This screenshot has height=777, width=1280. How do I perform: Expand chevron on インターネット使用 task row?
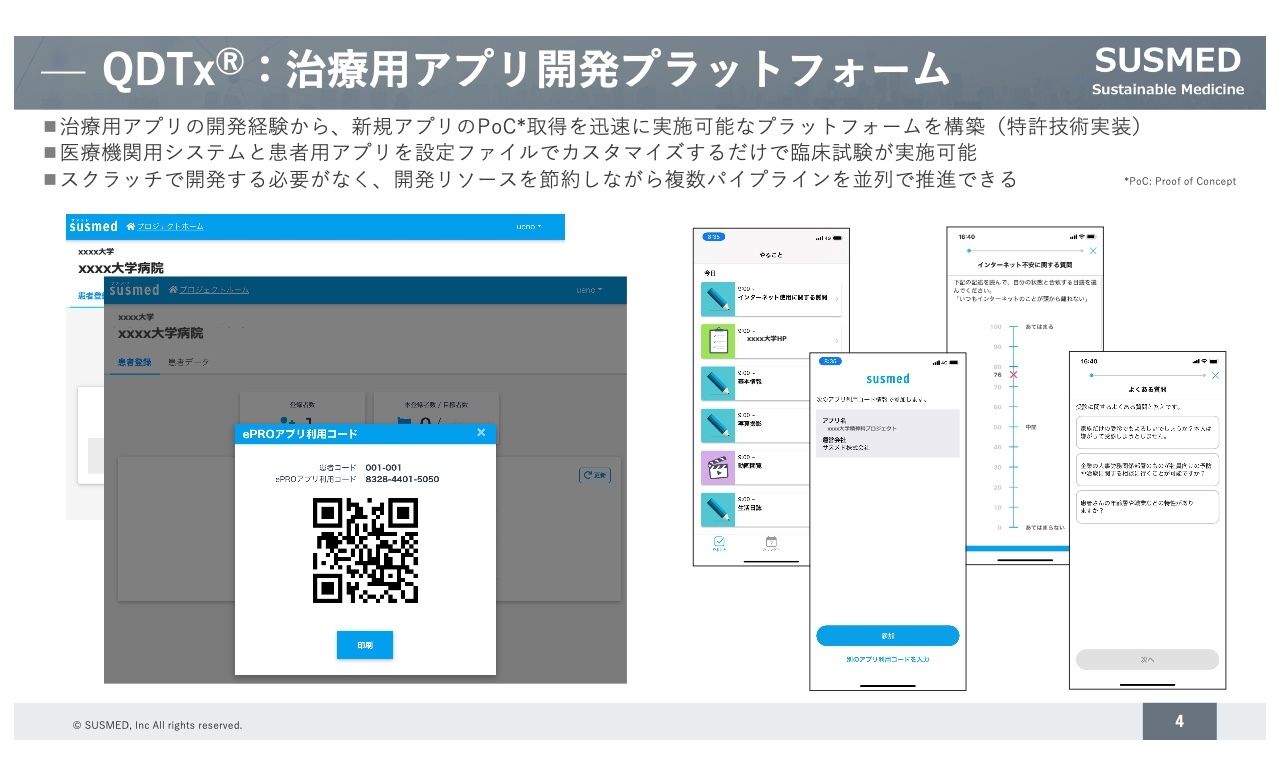pyautogui.click(x=836, y=299)
